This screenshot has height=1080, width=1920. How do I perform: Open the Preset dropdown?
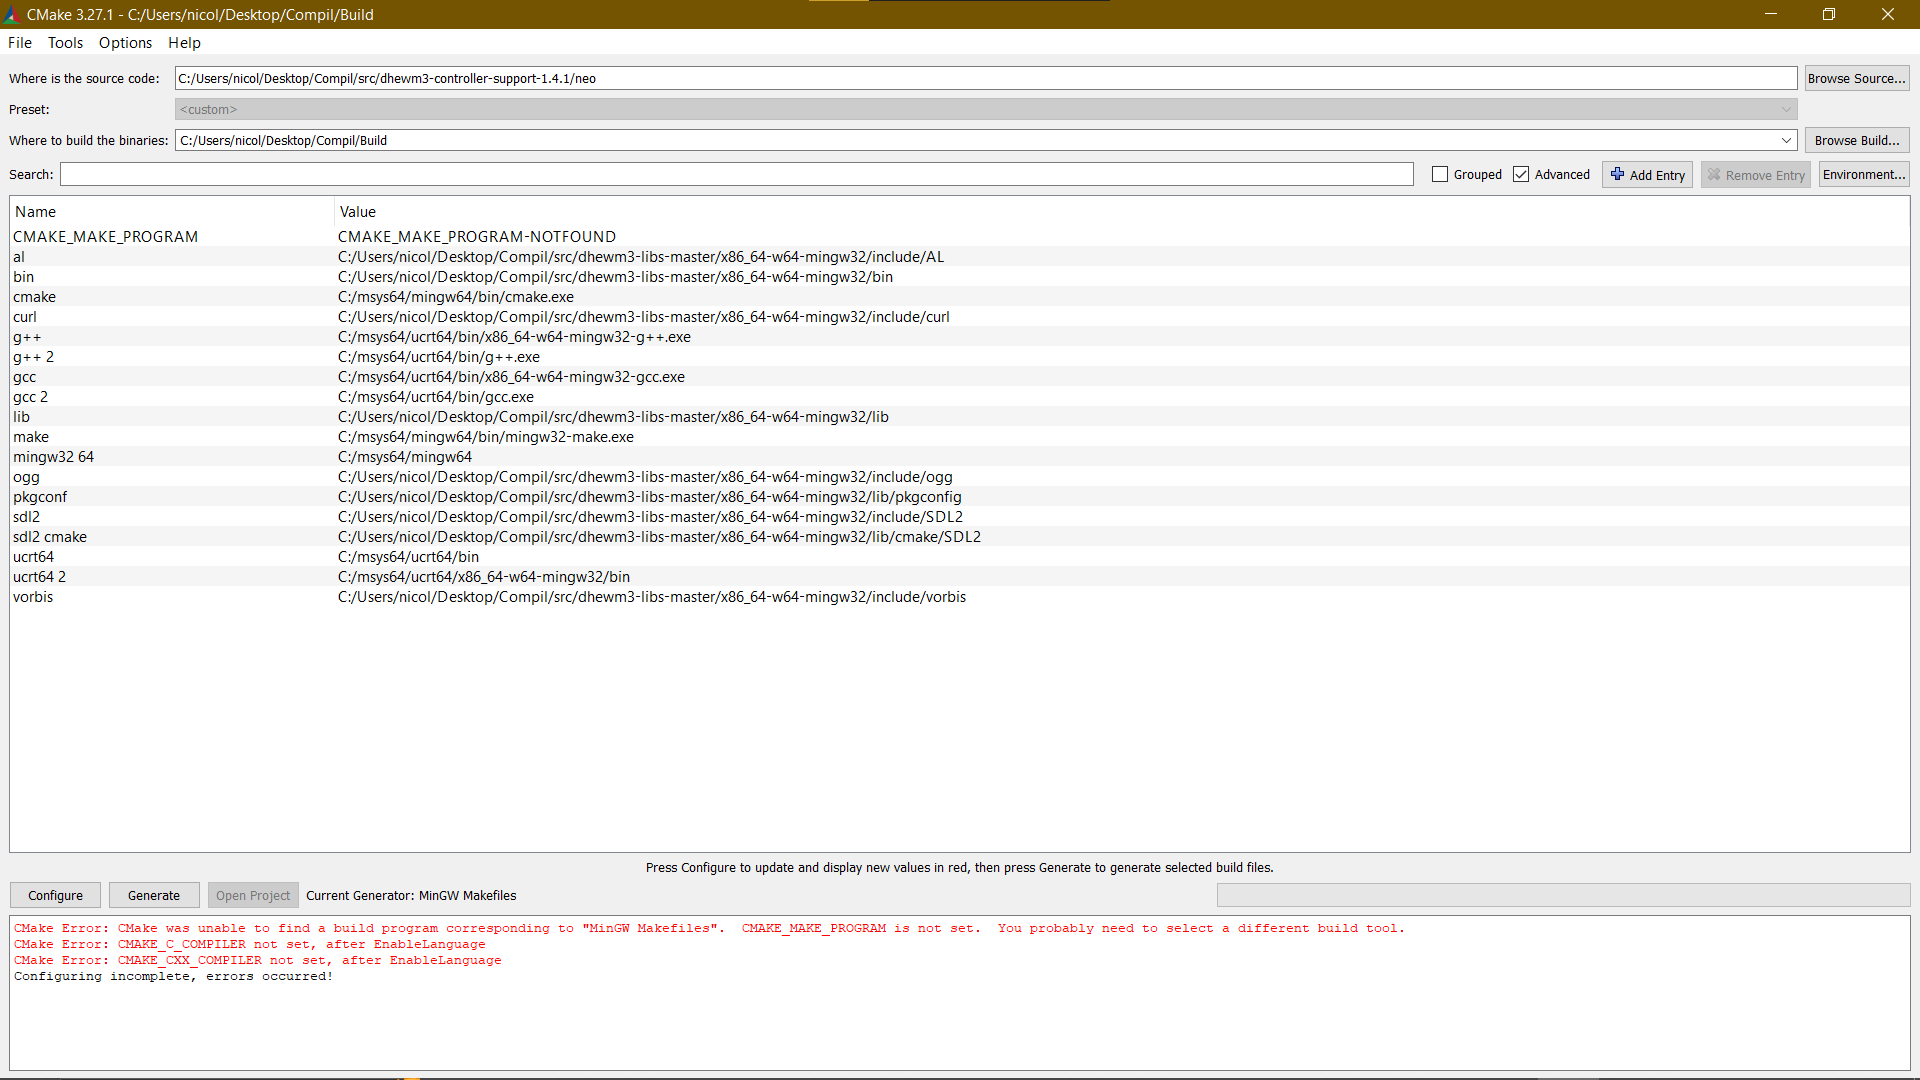point(1786,109)
